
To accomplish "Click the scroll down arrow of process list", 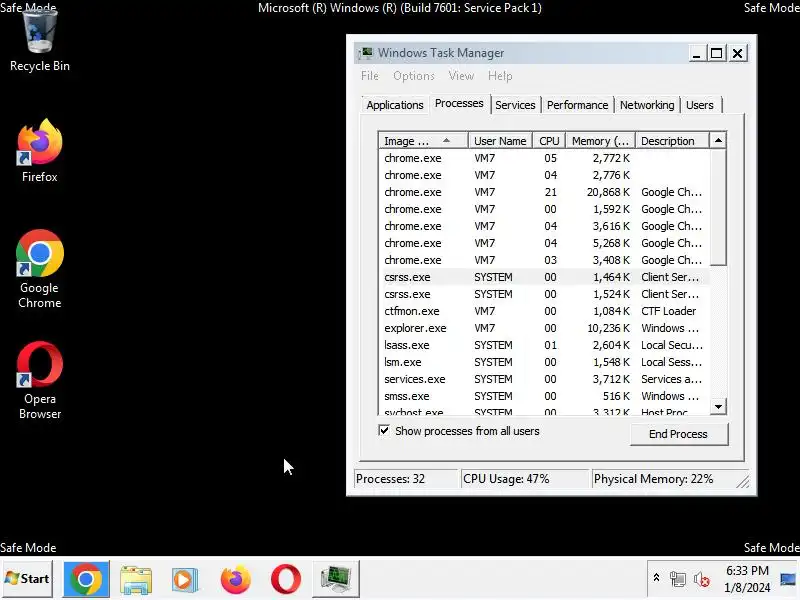I will point(718,407).
